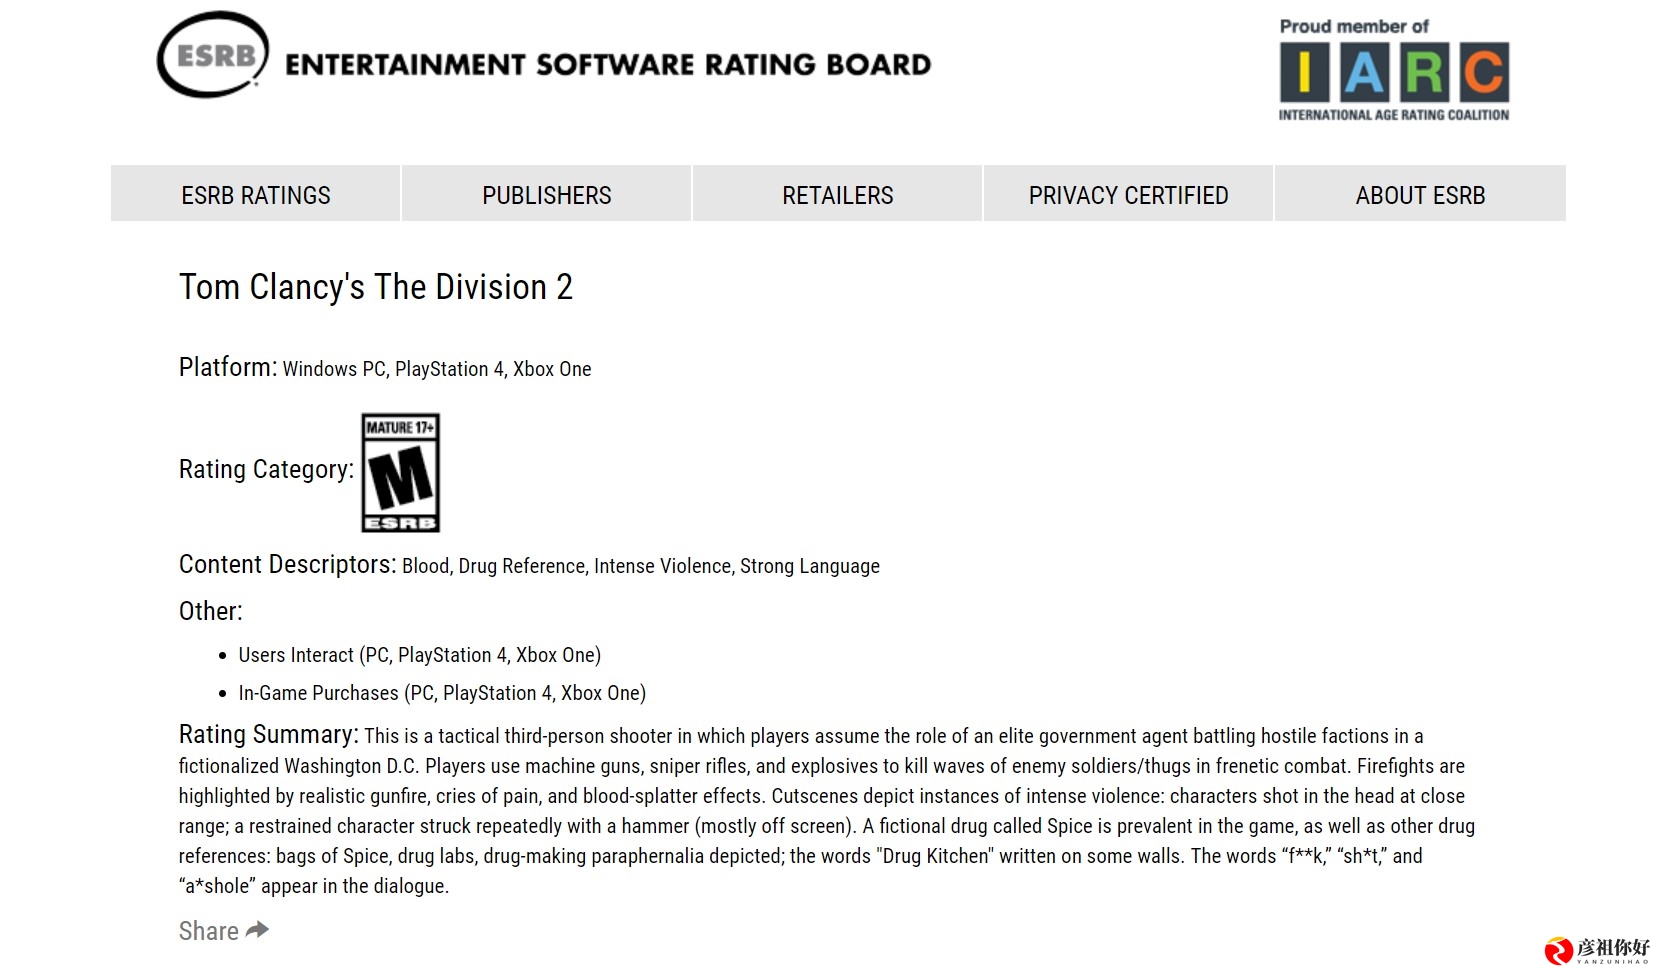1656x968 pixels.
Task: Click the Mature 17+ rating icon
Action: click(401, 472)
